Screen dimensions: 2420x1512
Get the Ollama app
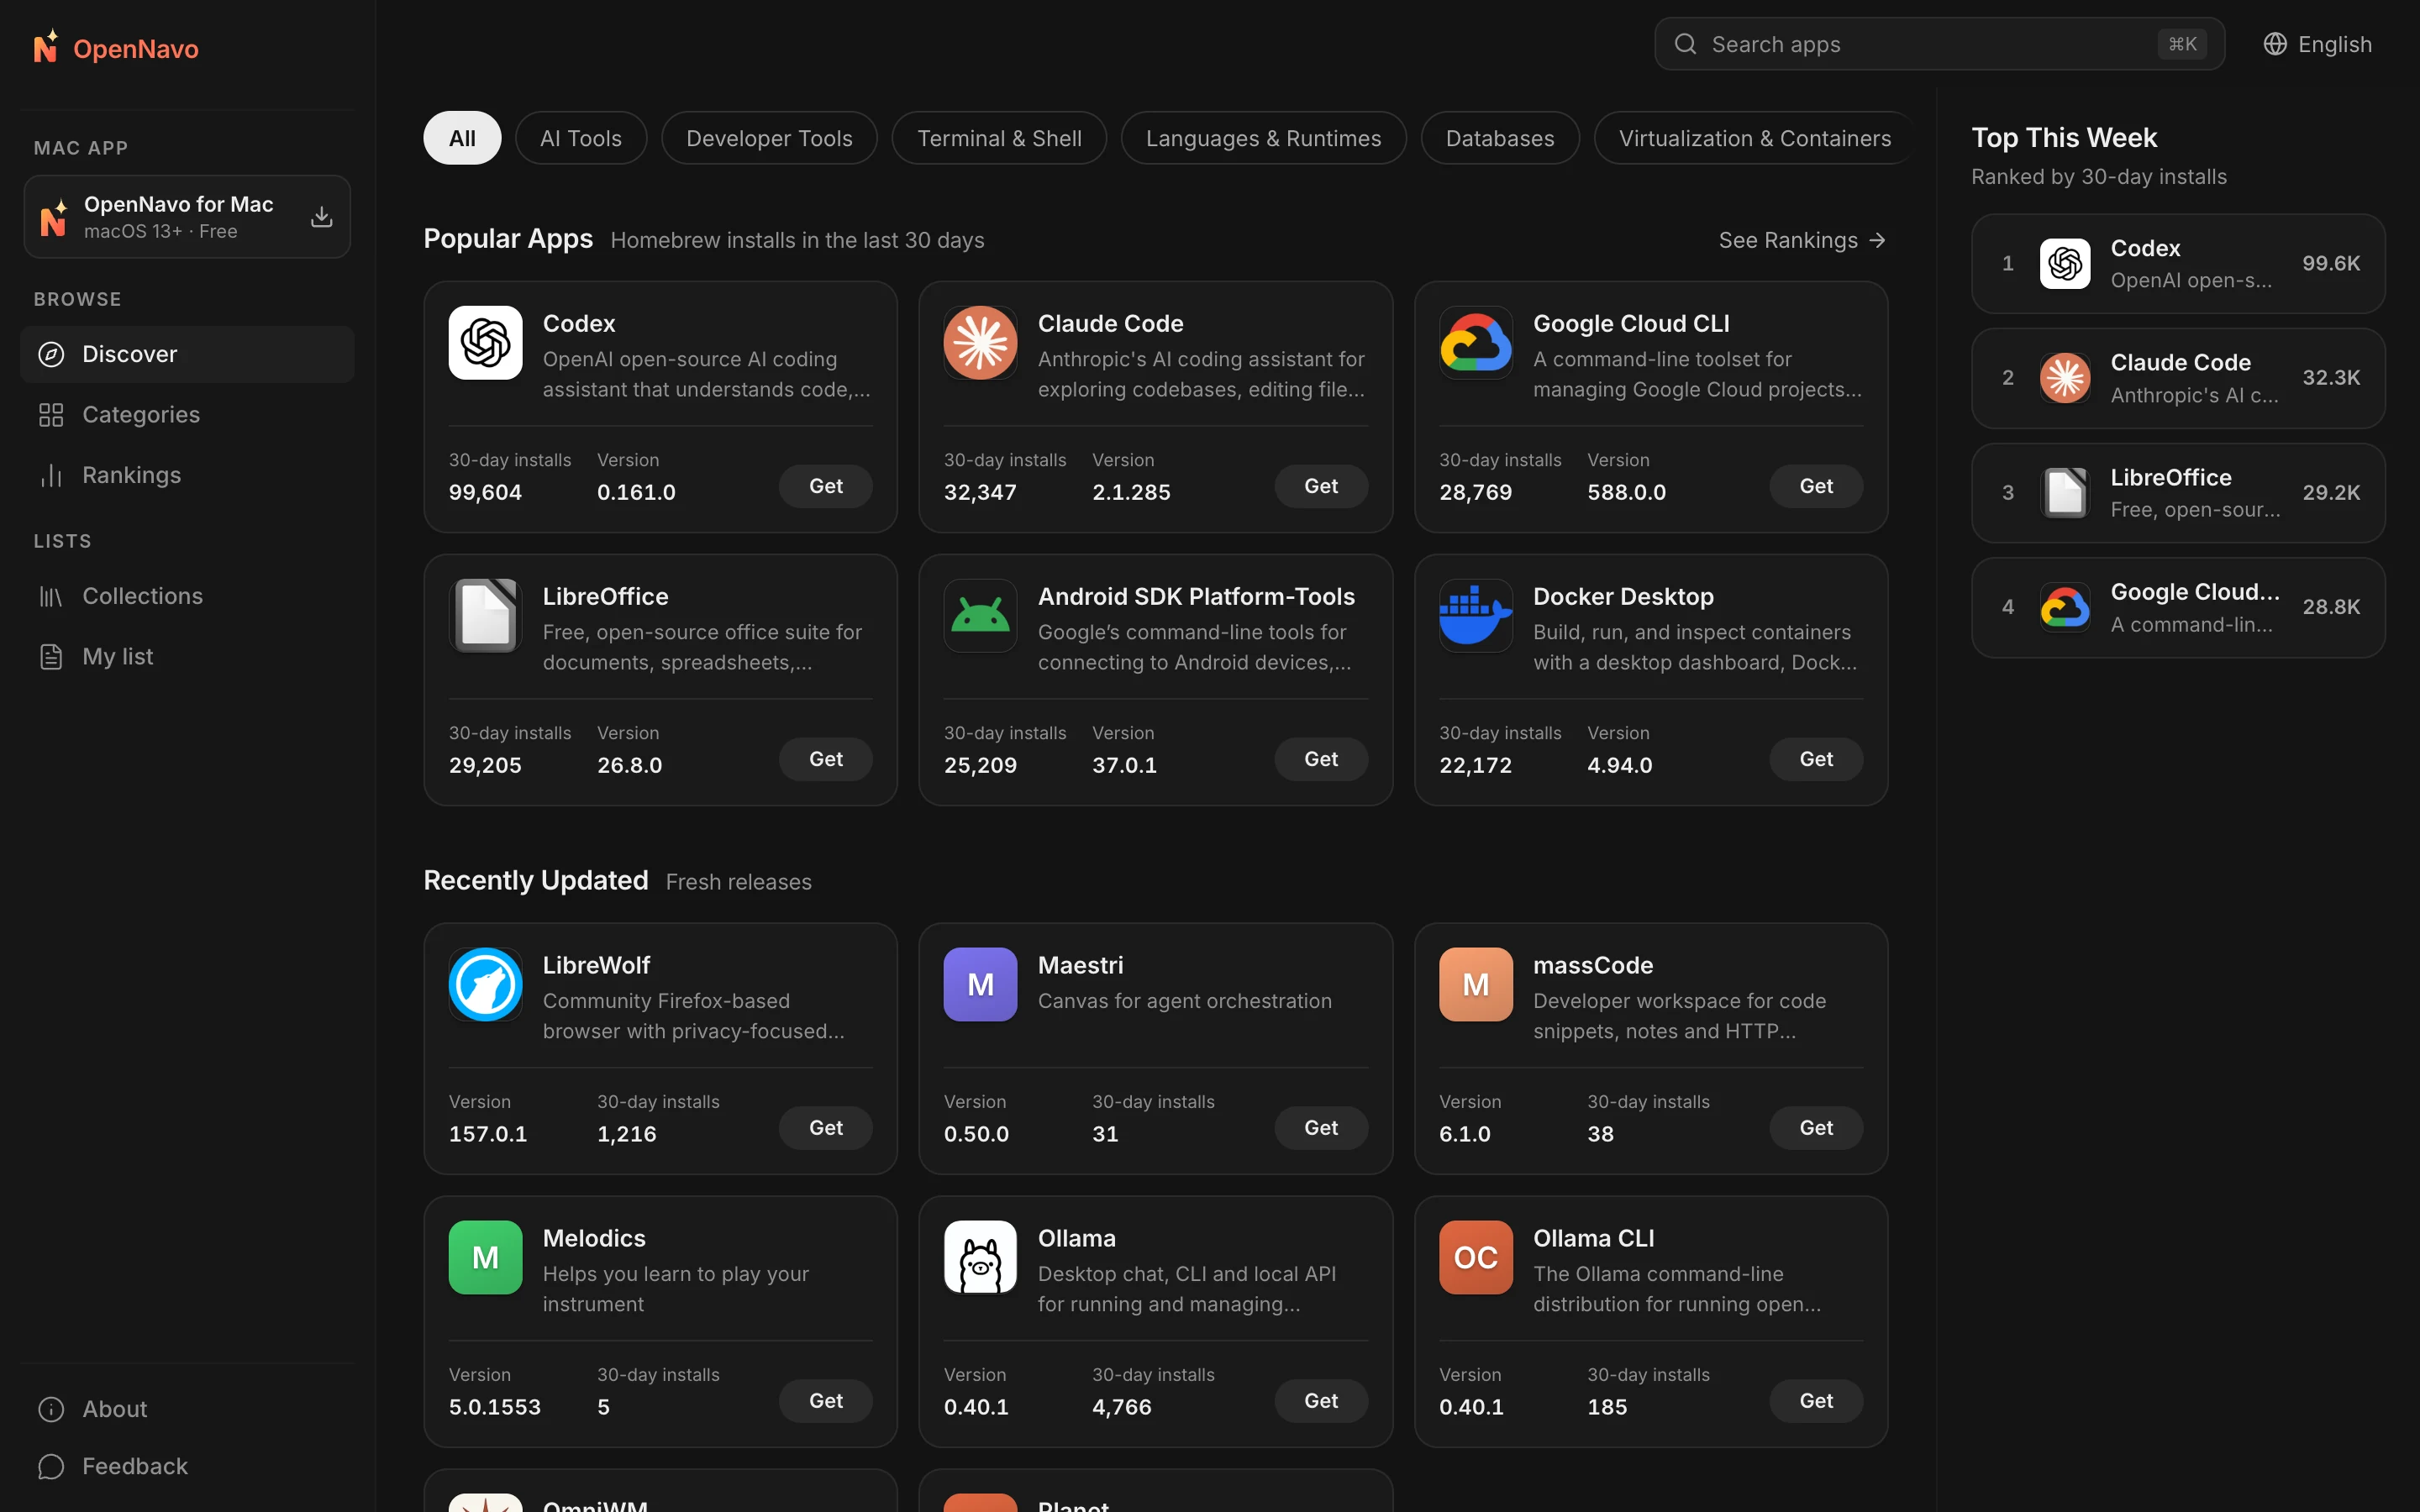[1320, 1401]
